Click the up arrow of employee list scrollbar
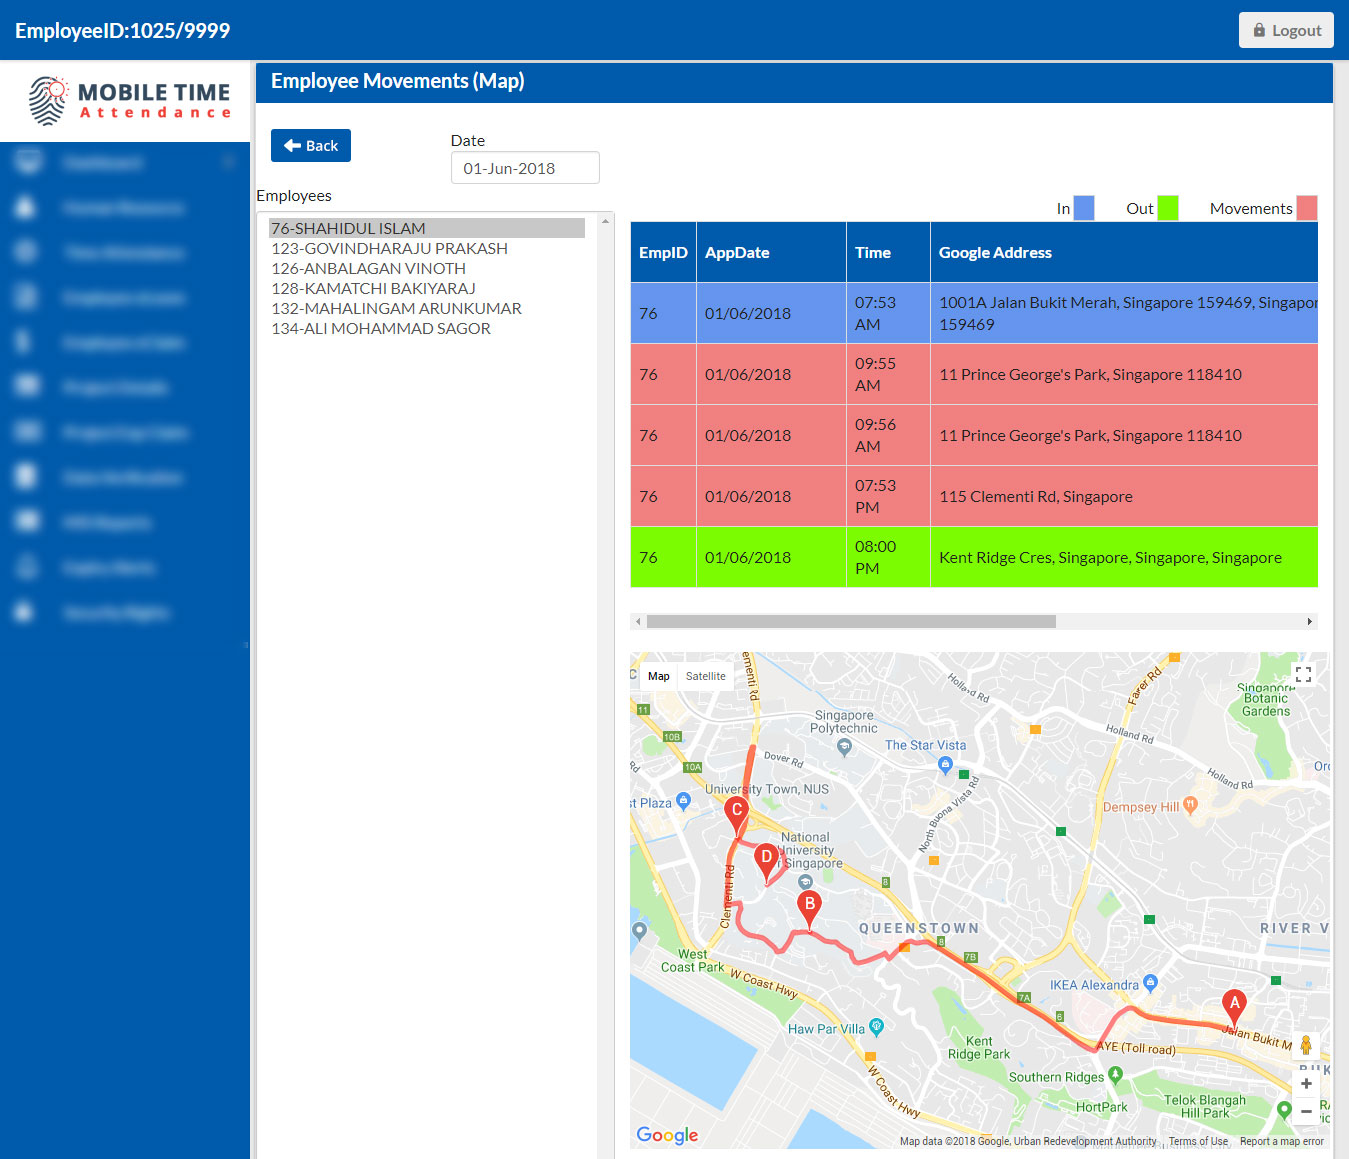 [605, 221]
